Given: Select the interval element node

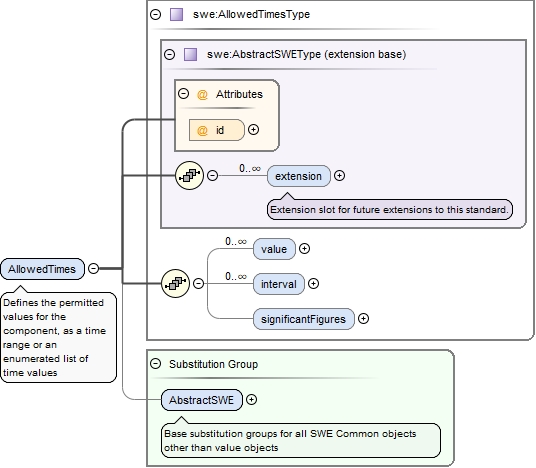Looking at the screenshot, I should (x=279, y=284).
